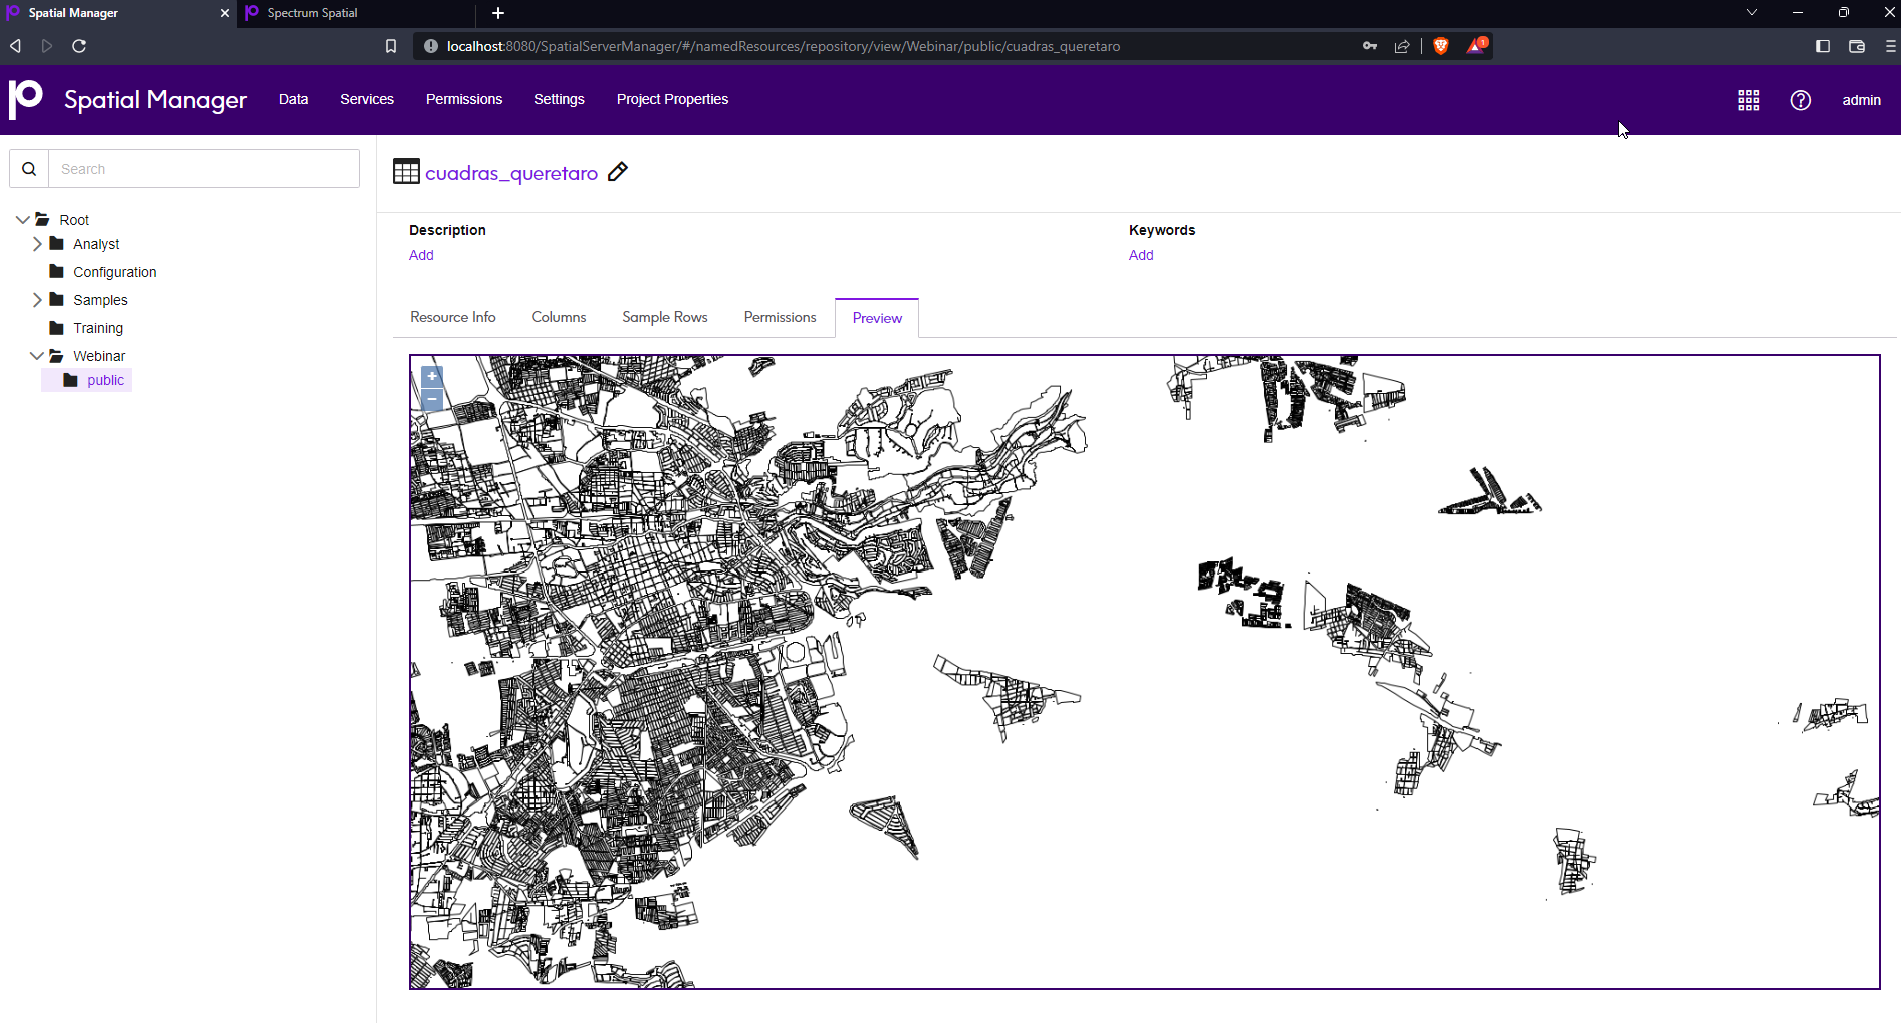Click browser back arrow

16,46
